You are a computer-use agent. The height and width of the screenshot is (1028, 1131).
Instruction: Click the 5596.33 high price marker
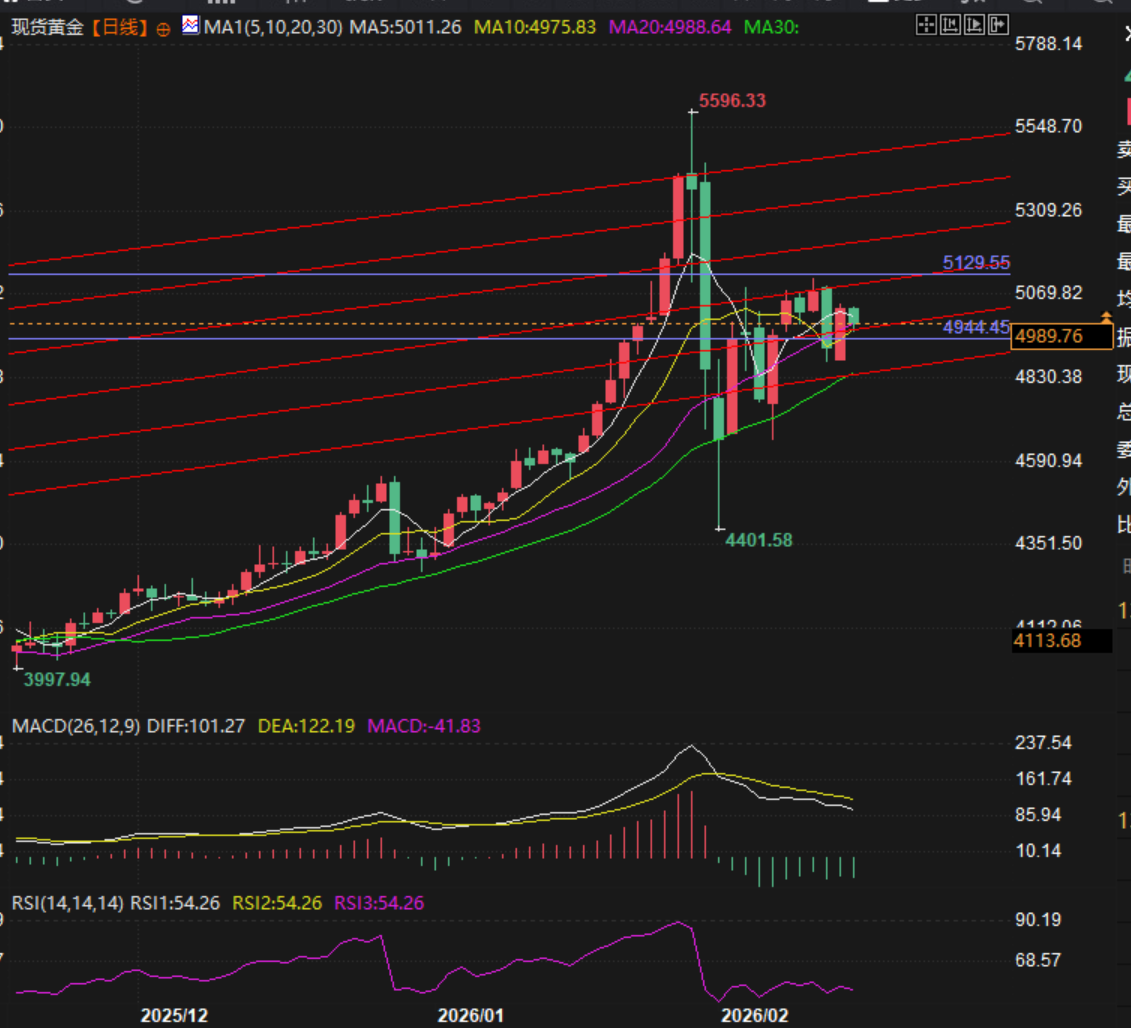pos(732,100)
